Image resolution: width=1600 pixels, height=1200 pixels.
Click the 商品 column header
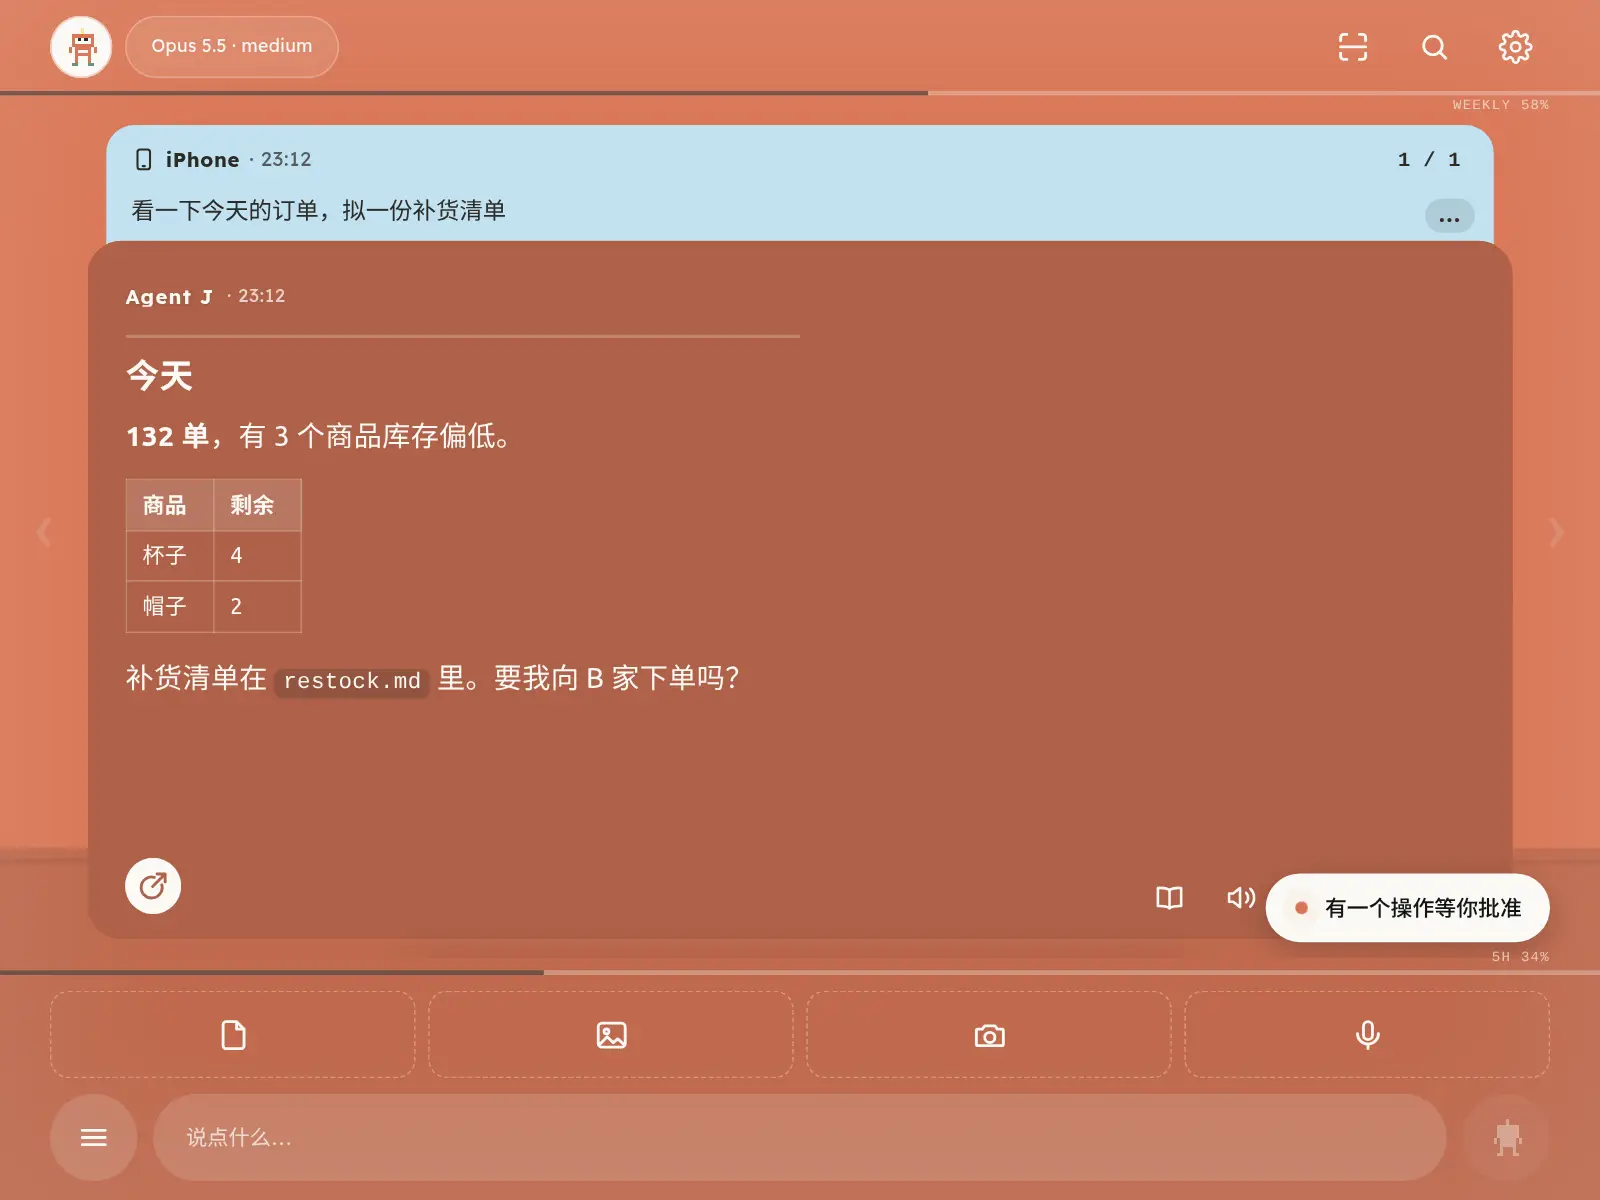click(170, 505)
